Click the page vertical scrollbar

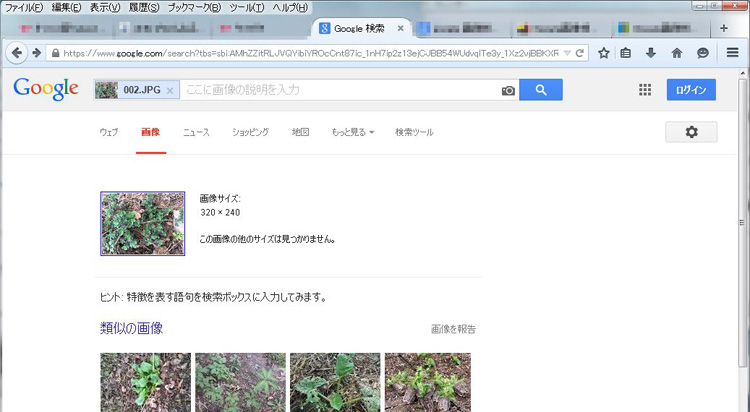pos(742,223)
